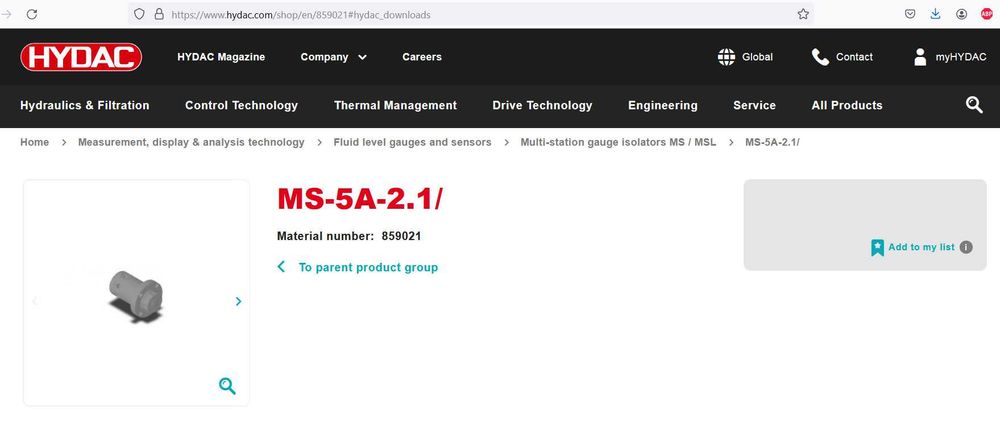The height and width of the screenshot is (421, 1000).
Task: Open Drive Technology menu
Action: 542,105
